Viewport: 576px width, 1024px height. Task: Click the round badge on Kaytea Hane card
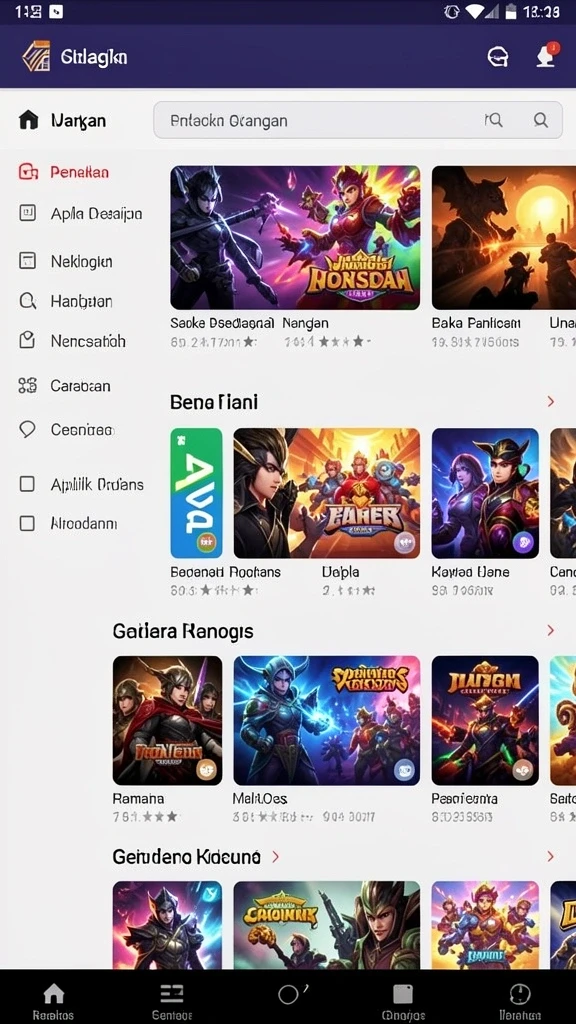pos(523,542)
